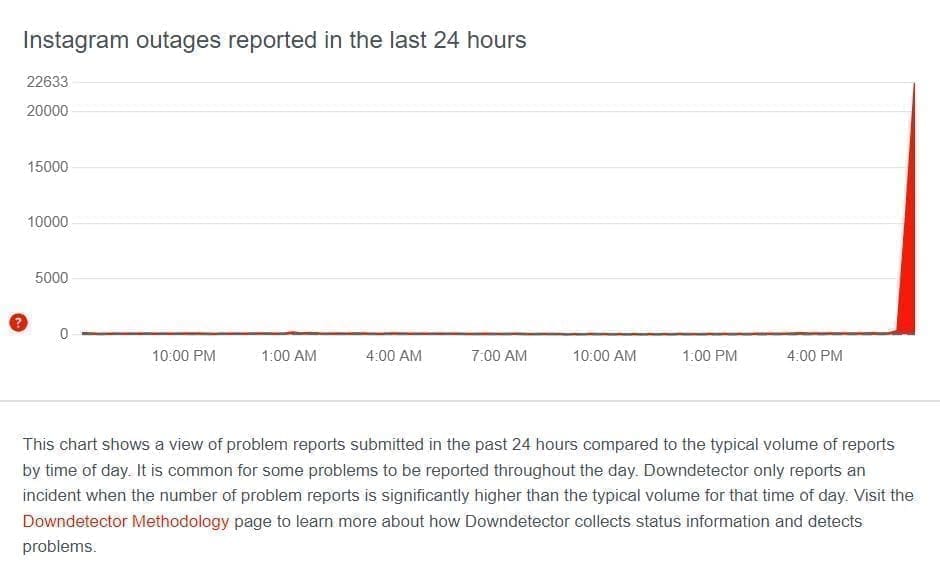Click the divider line below the chart
This screenshot has height=572, width=940.
tap(470, 401)
